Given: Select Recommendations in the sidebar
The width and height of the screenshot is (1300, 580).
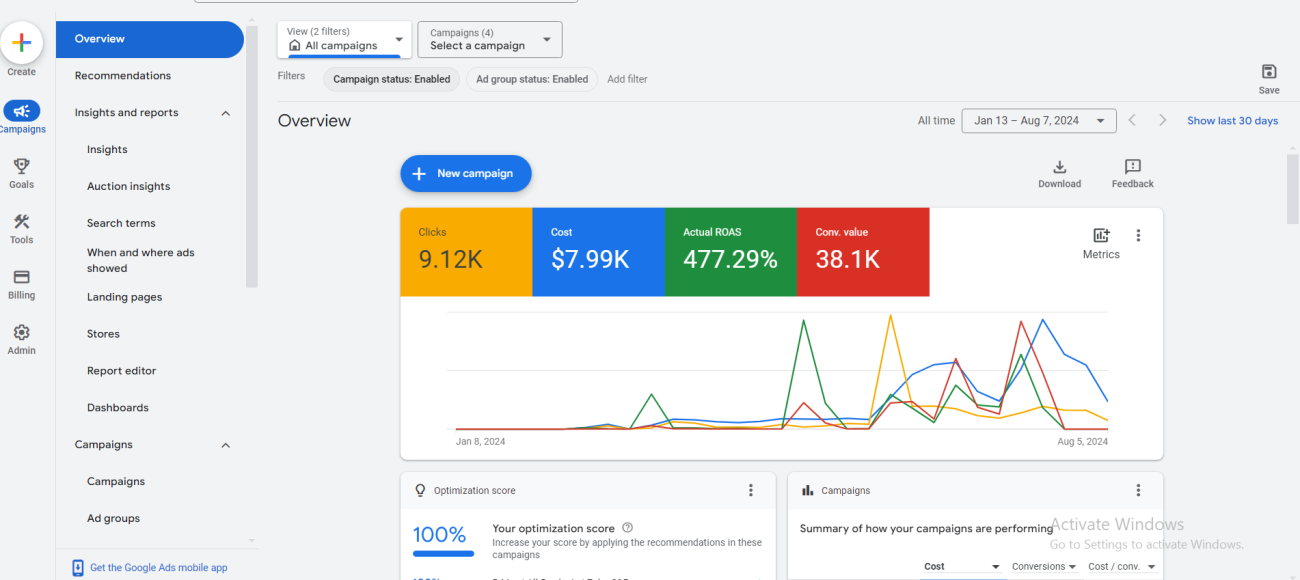Looking at the screenshot, I should pos(122,76).
